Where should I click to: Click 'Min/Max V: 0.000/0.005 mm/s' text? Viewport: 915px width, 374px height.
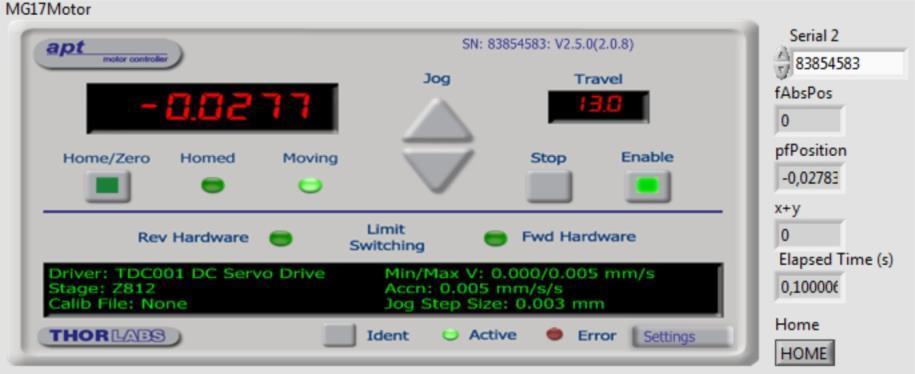(520, 274)
